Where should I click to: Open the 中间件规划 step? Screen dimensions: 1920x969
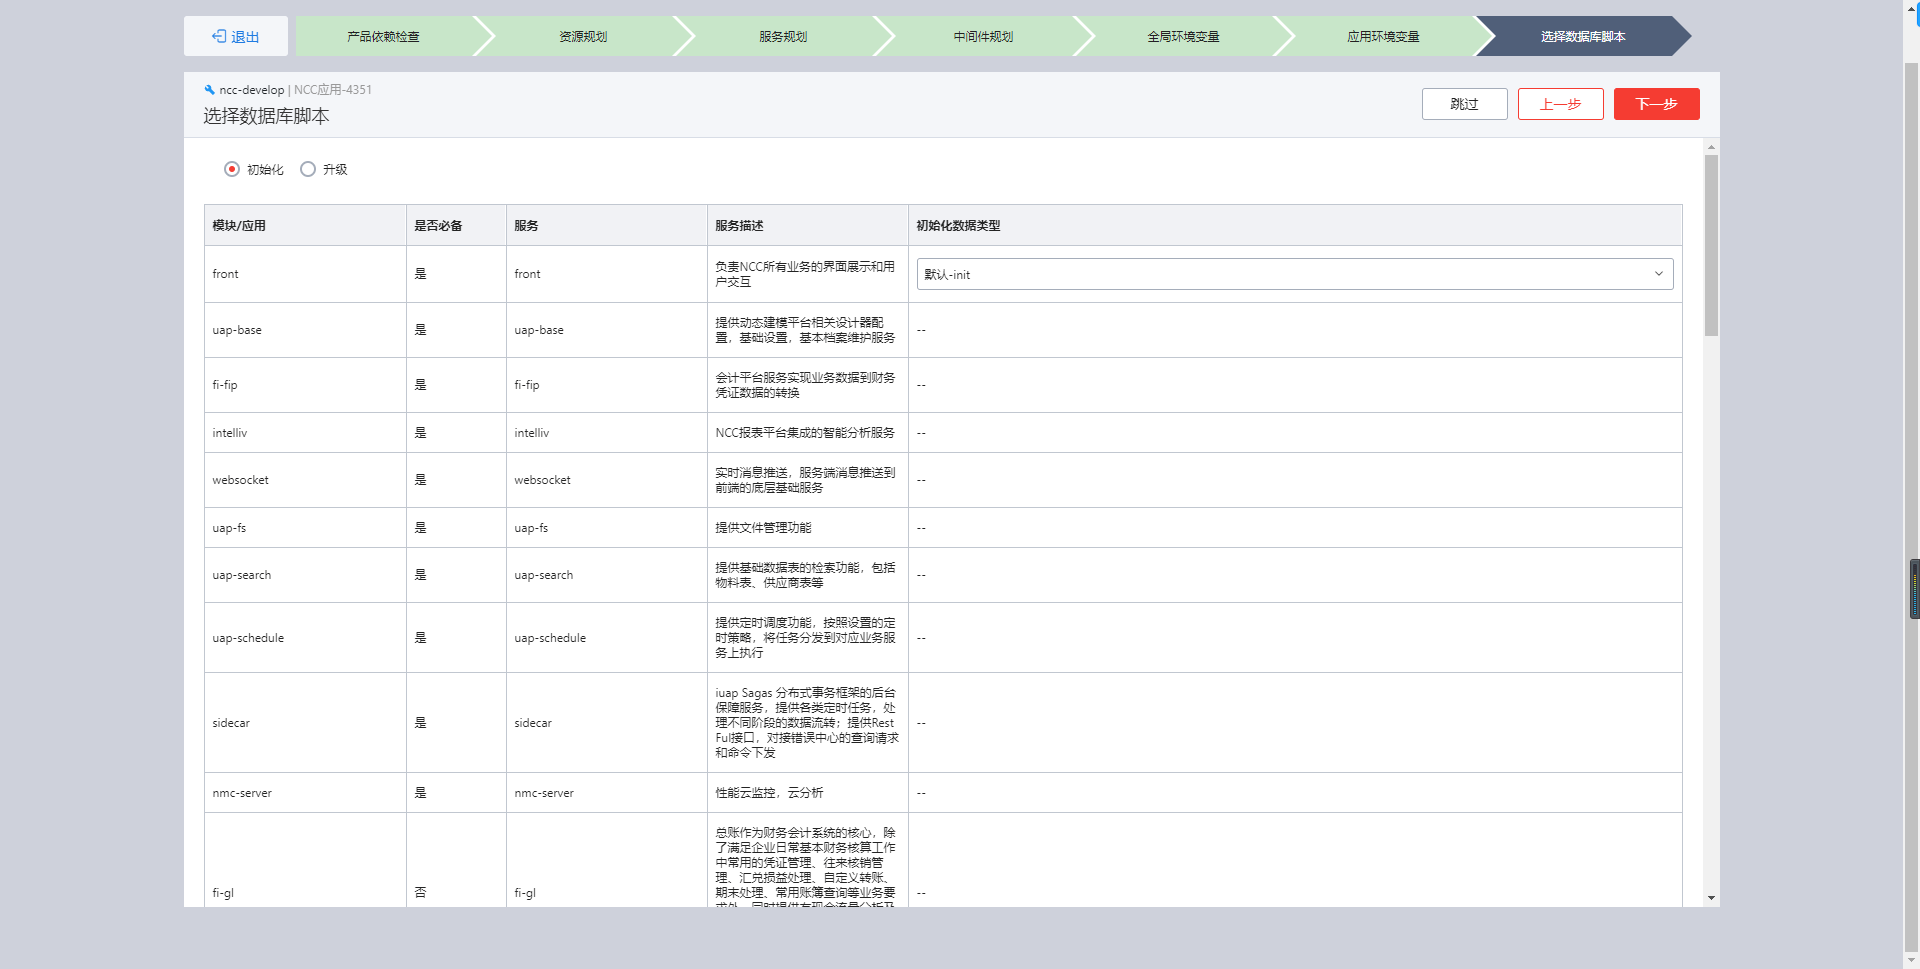click(x=984, y=36)
